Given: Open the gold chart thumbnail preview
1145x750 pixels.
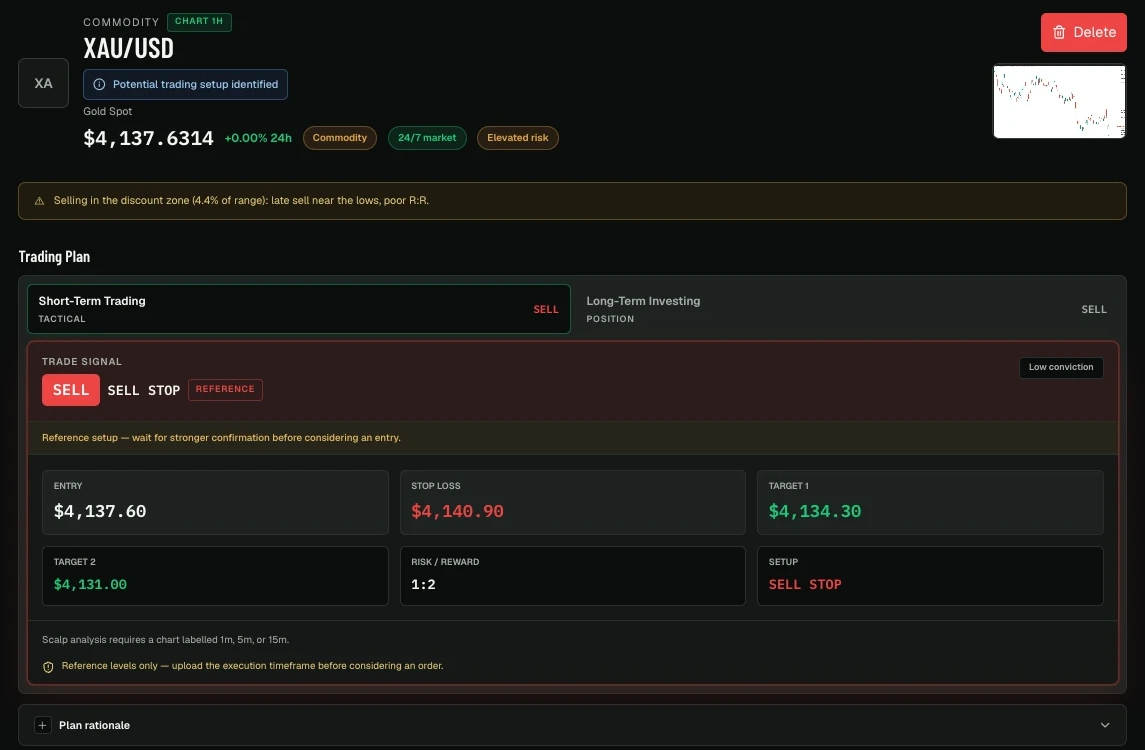Looking at the screenshot, I should (x=1059, y=101).
